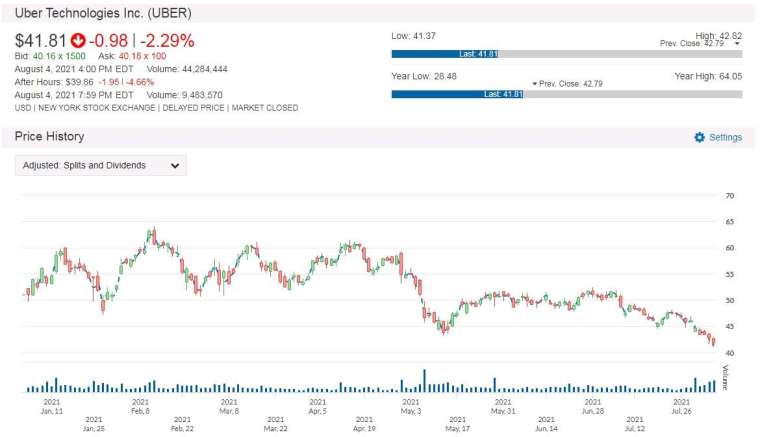The image size is (760, 437).
Task: Click the tallest volume bar after May 3
Action: [x=425, y=381]
